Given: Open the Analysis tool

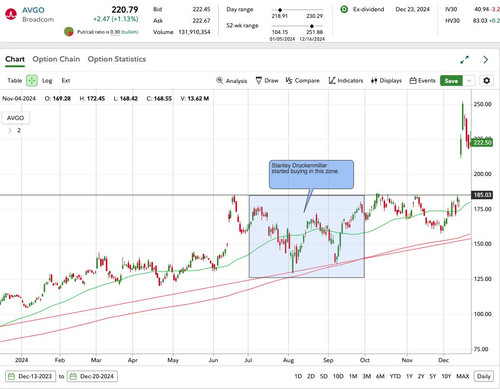Looking at the screenshot, I should [x=232, y=81].
